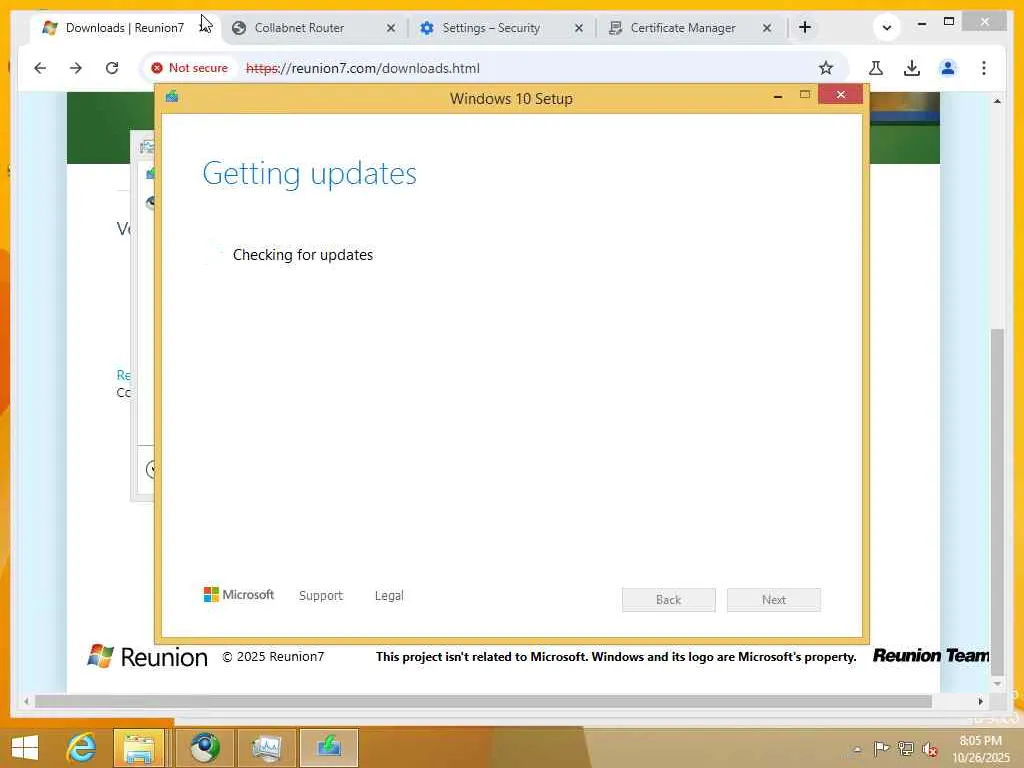Reload the page with the refresh icon
1024x768 pixels.
112,68
